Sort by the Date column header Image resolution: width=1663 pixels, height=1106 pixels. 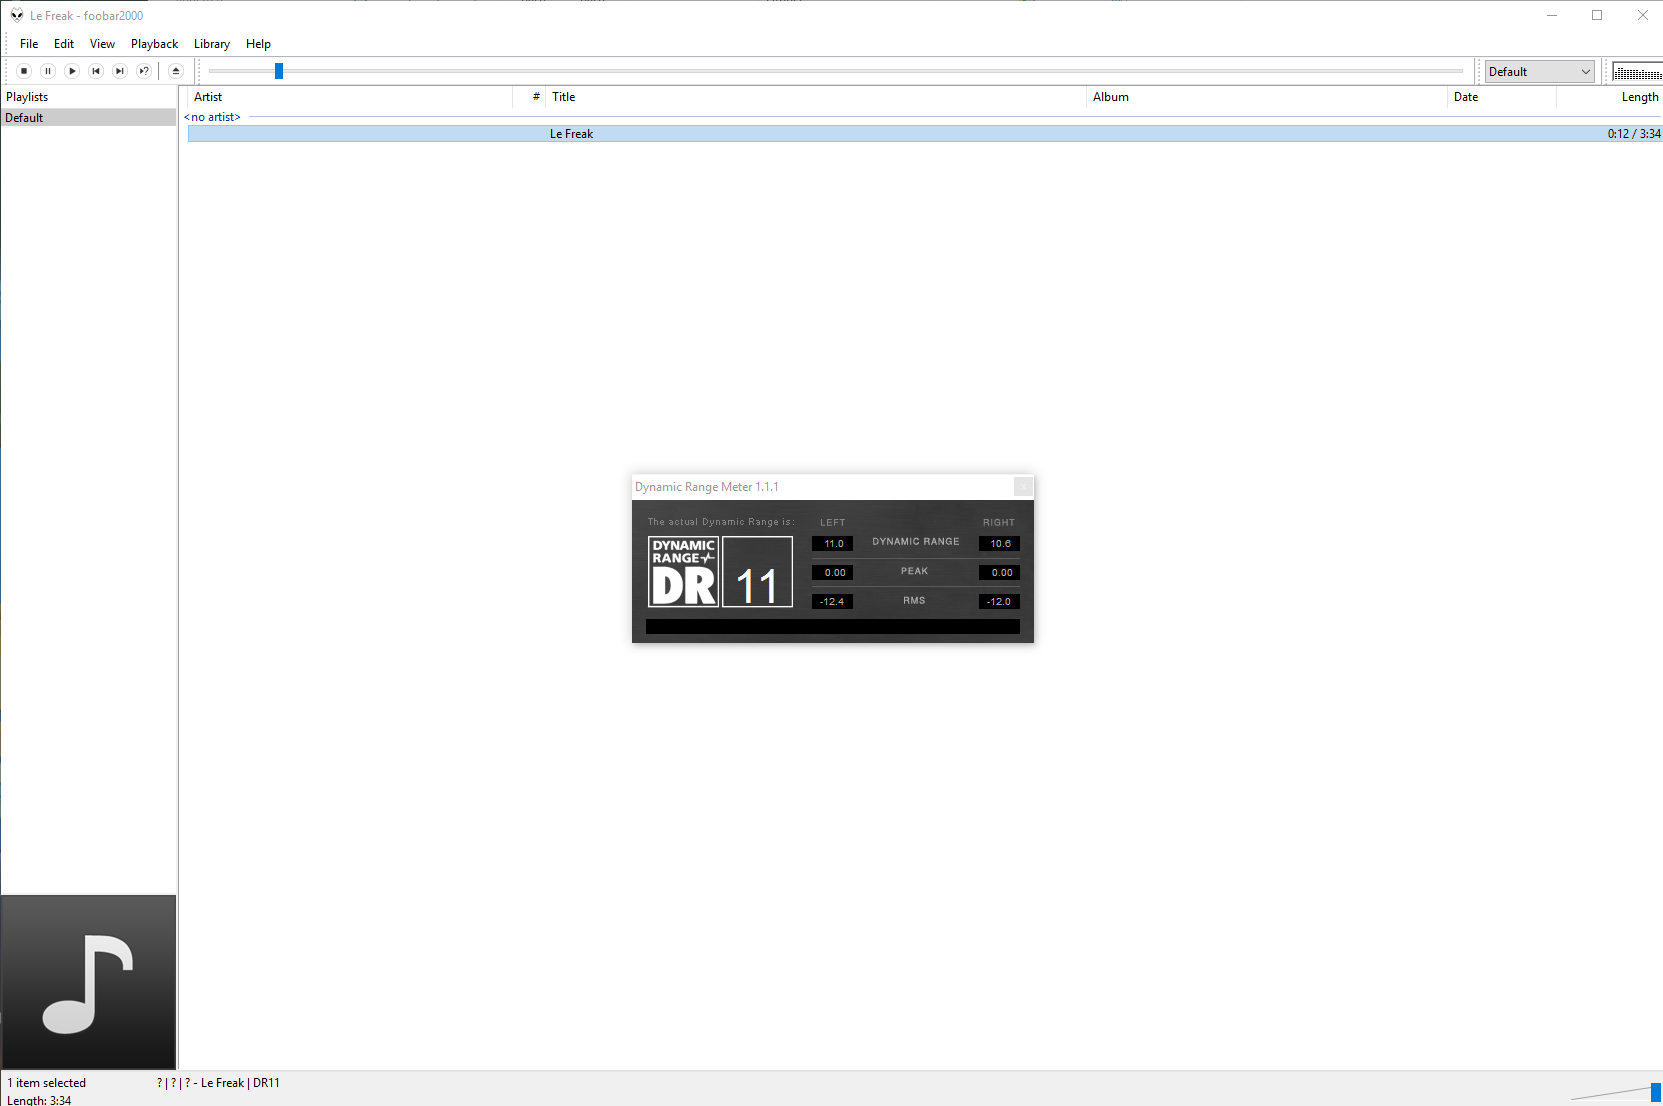click(x=1502, y=97)
